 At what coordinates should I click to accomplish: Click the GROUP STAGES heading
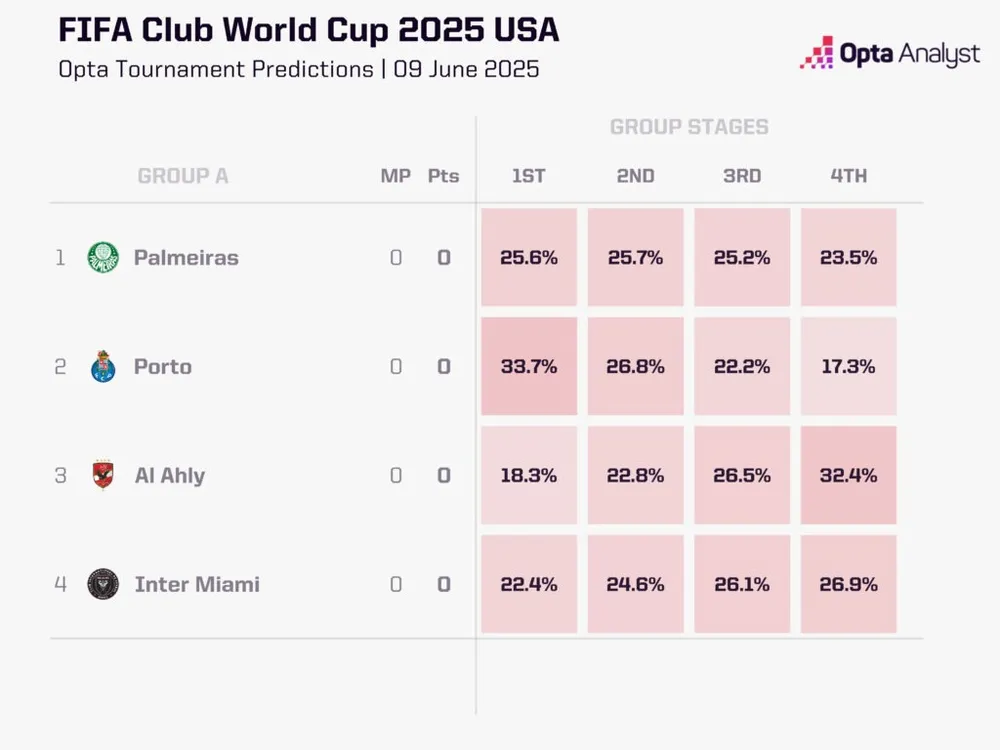pyautogui.click(x=689, y=127)
